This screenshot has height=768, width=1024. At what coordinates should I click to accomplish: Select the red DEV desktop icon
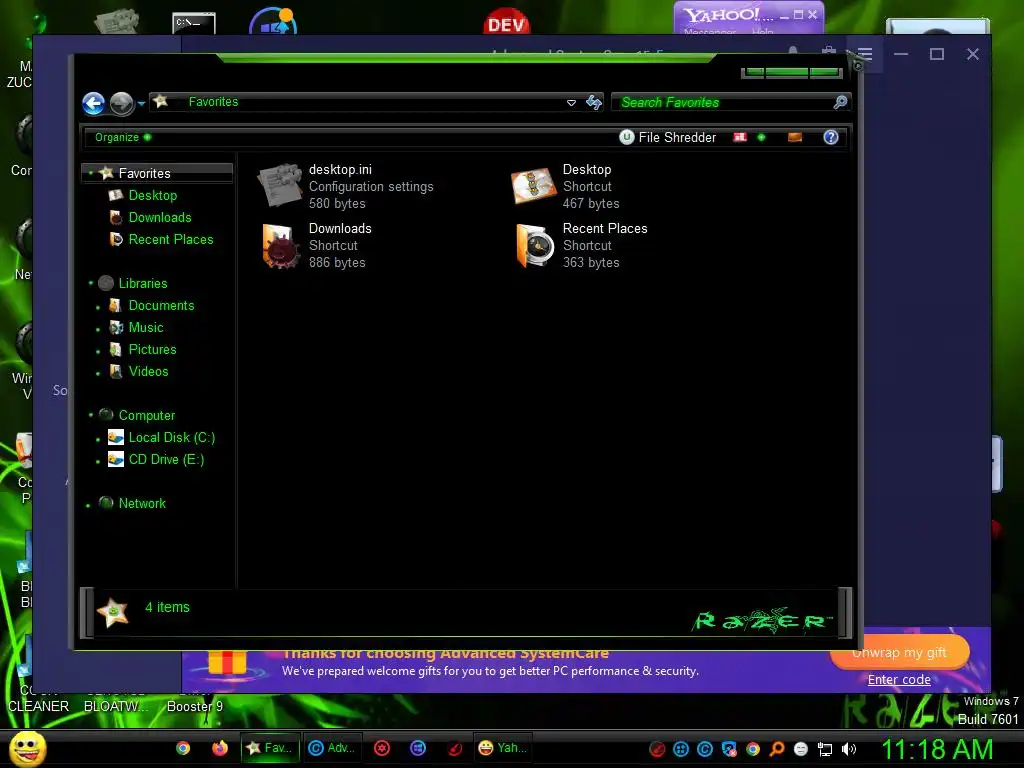pos(506,22)
